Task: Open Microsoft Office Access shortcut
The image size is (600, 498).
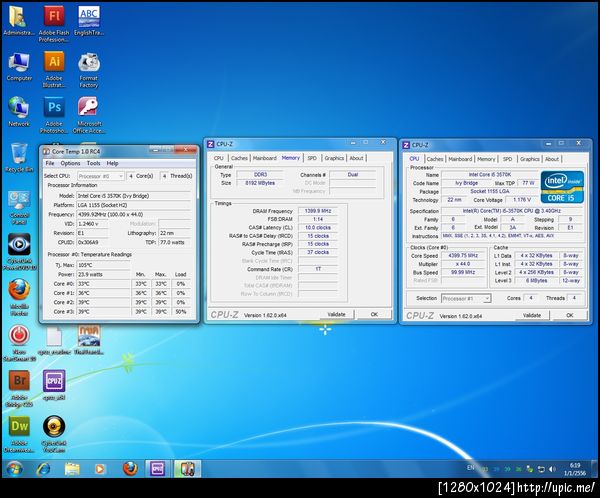Action: point(88,108)
